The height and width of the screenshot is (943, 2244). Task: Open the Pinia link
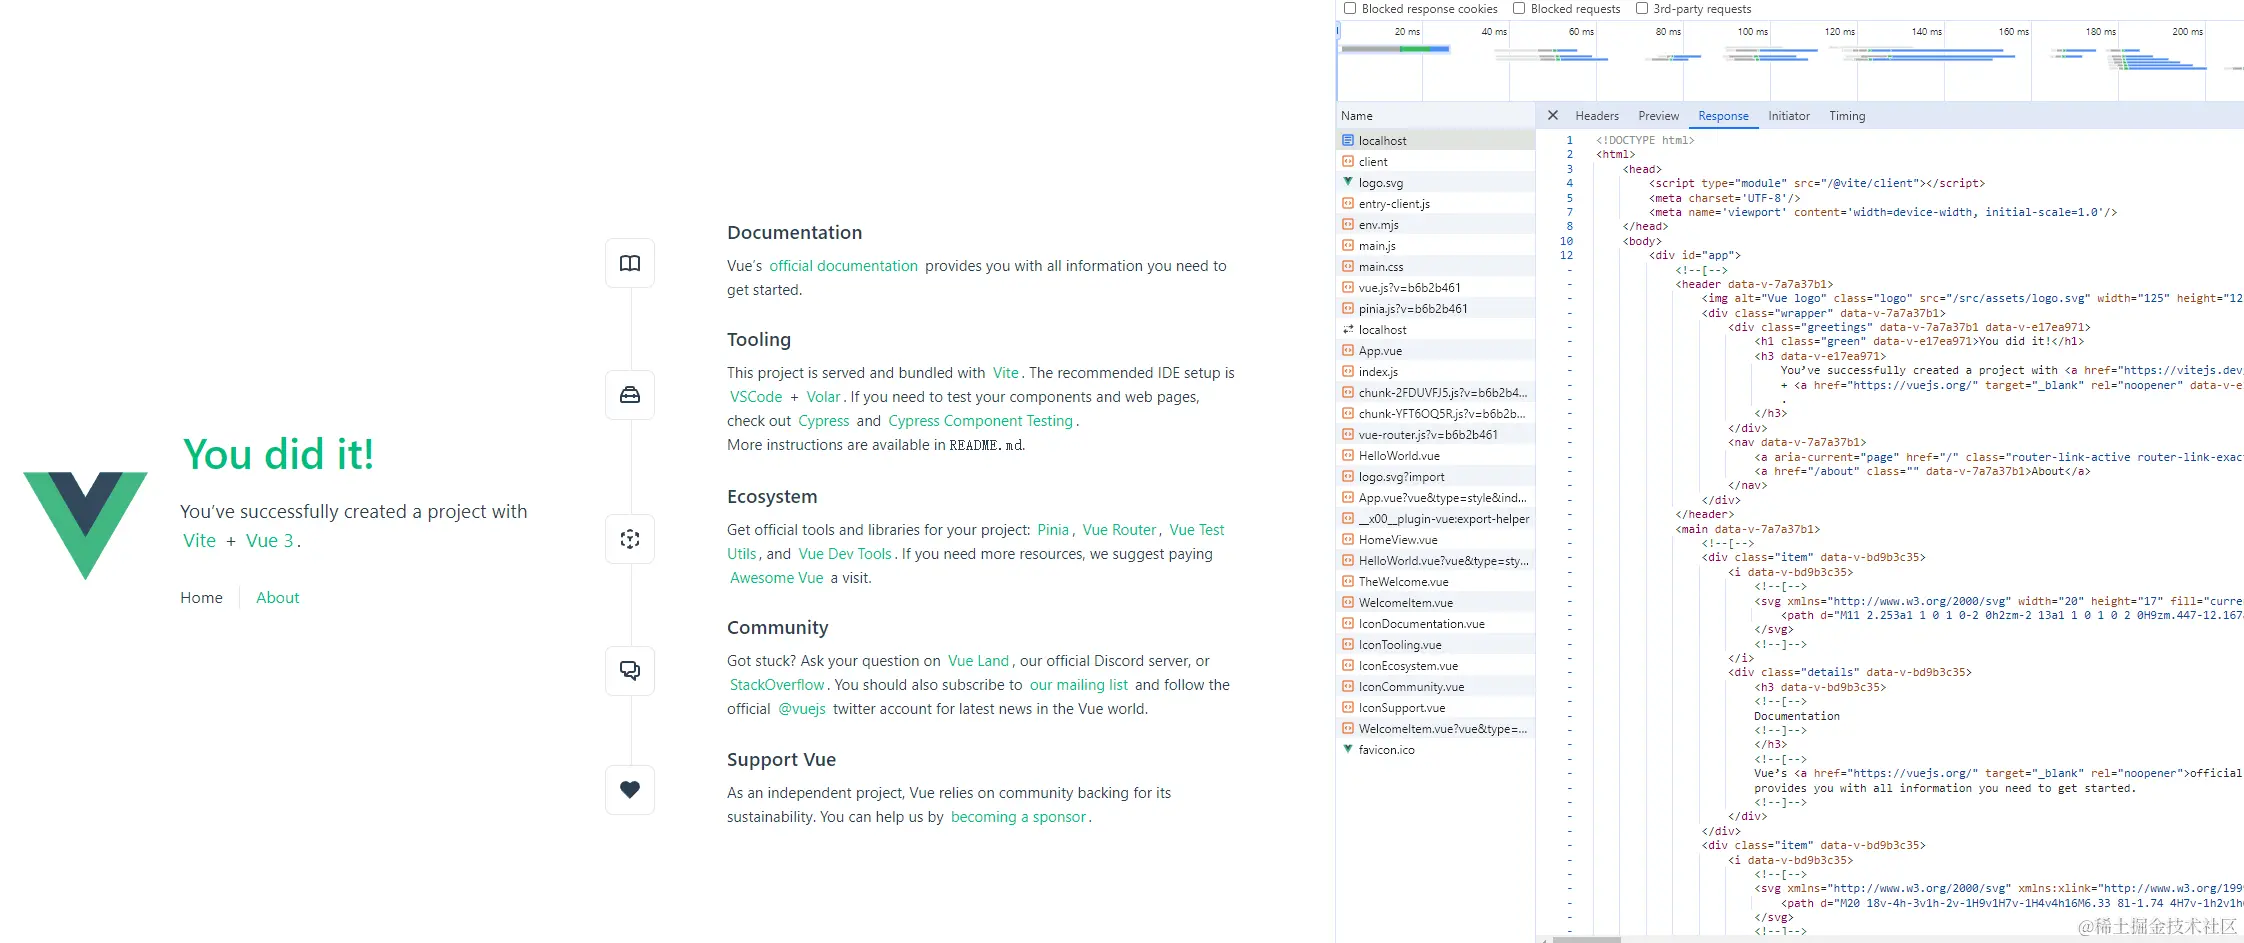(1053, 530)
